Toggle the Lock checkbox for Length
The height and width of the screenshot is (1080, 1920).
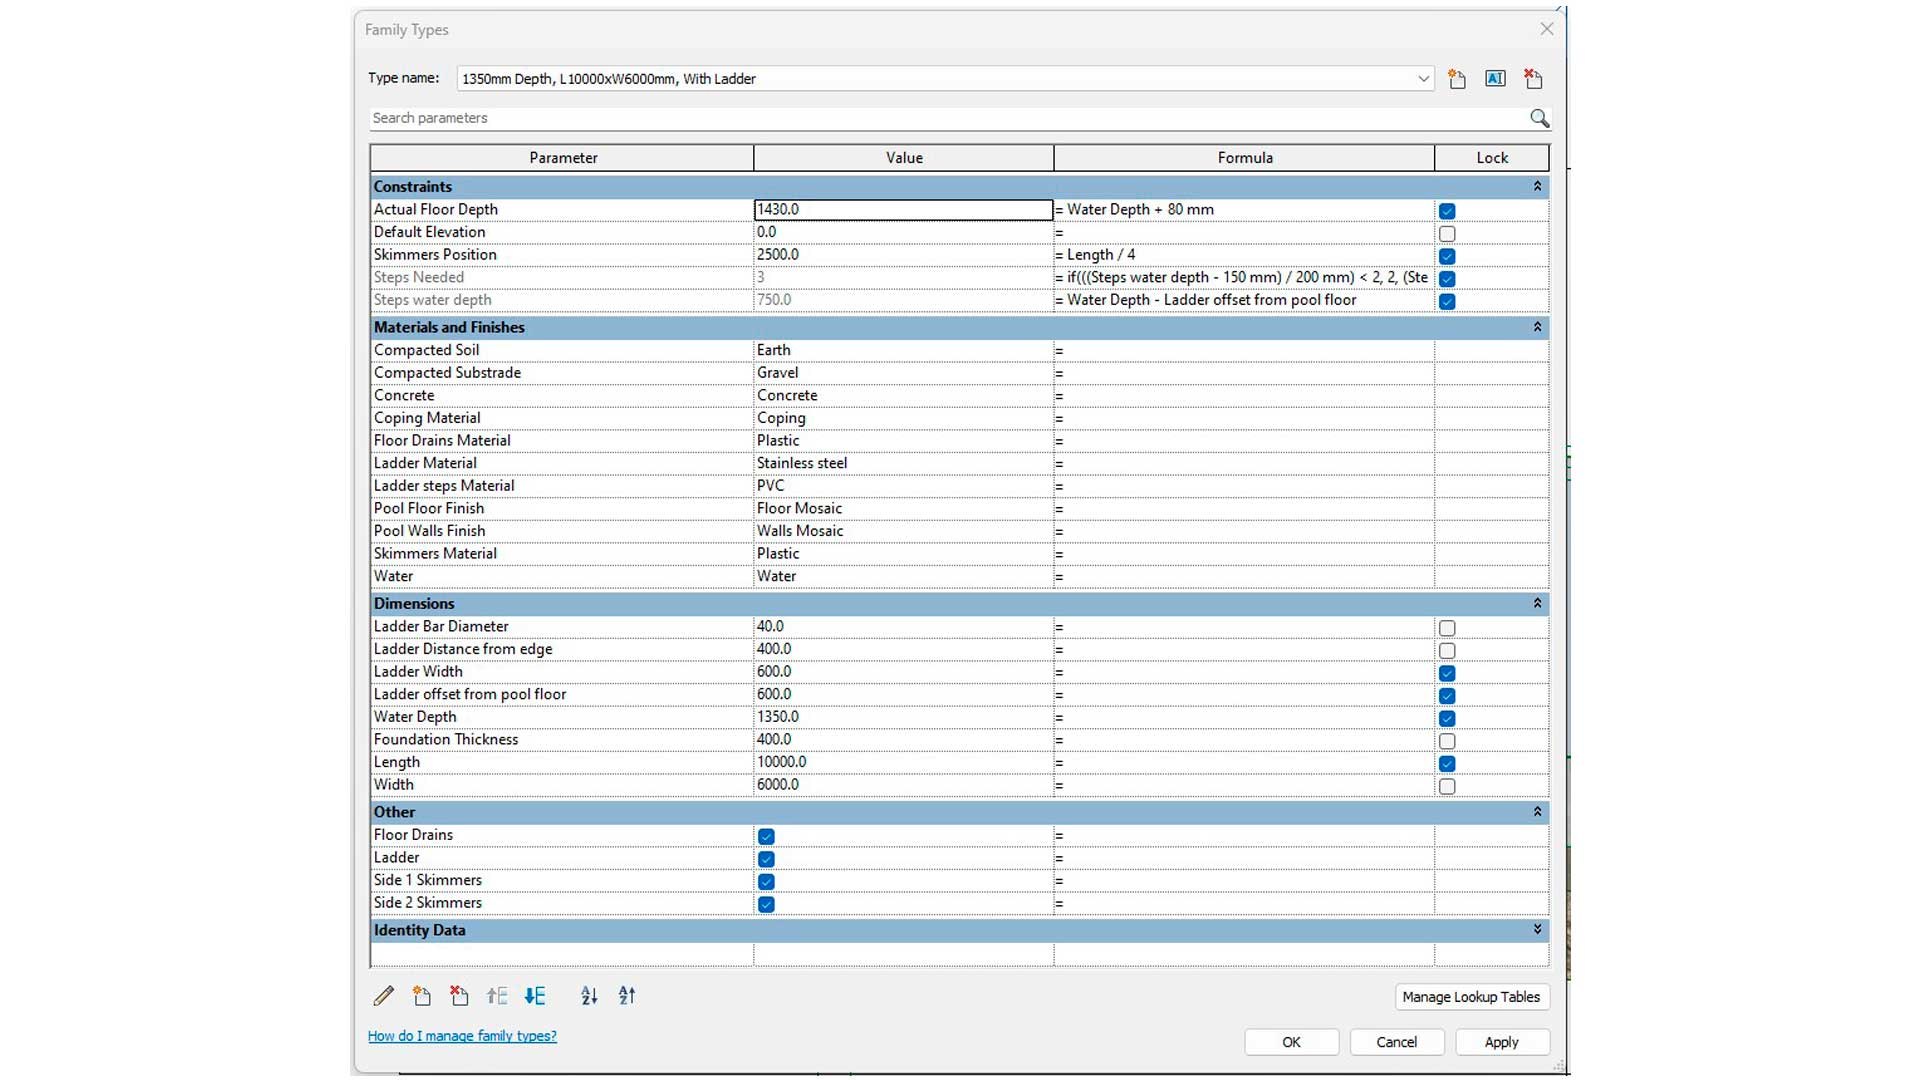tap(1447, 762)
